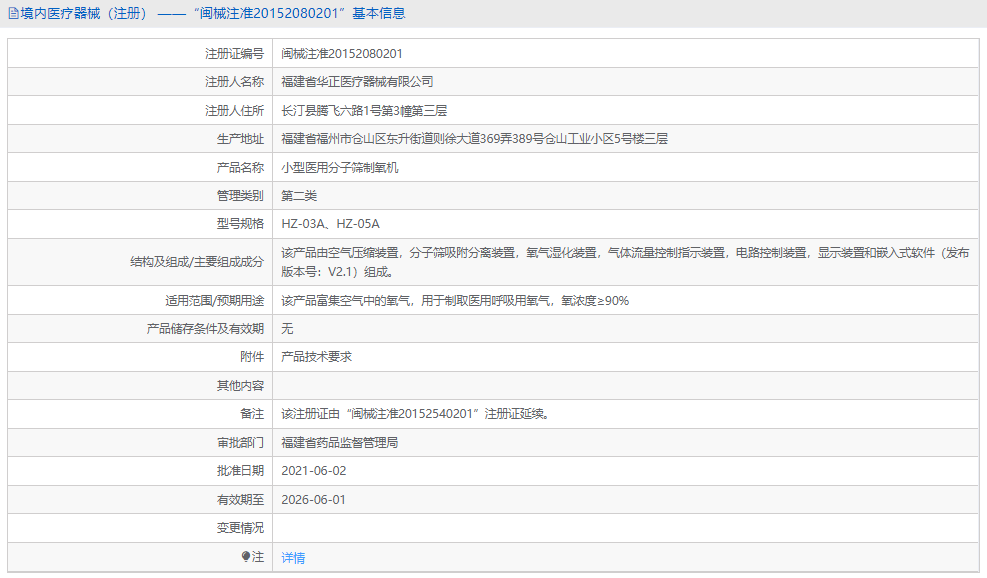Image resolution: width=987 pixels, height=578 pixels.
Task: Click the management class value 第二类
Action: [x=299, y=196]
